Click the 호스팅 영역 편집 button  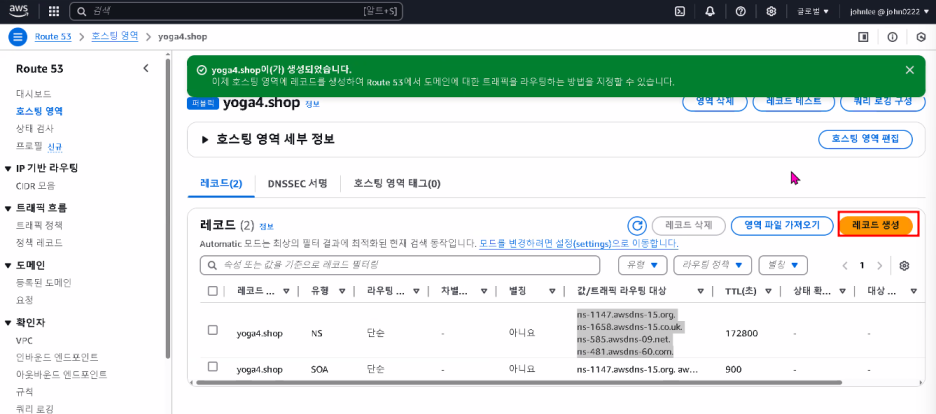click(864, 140)
